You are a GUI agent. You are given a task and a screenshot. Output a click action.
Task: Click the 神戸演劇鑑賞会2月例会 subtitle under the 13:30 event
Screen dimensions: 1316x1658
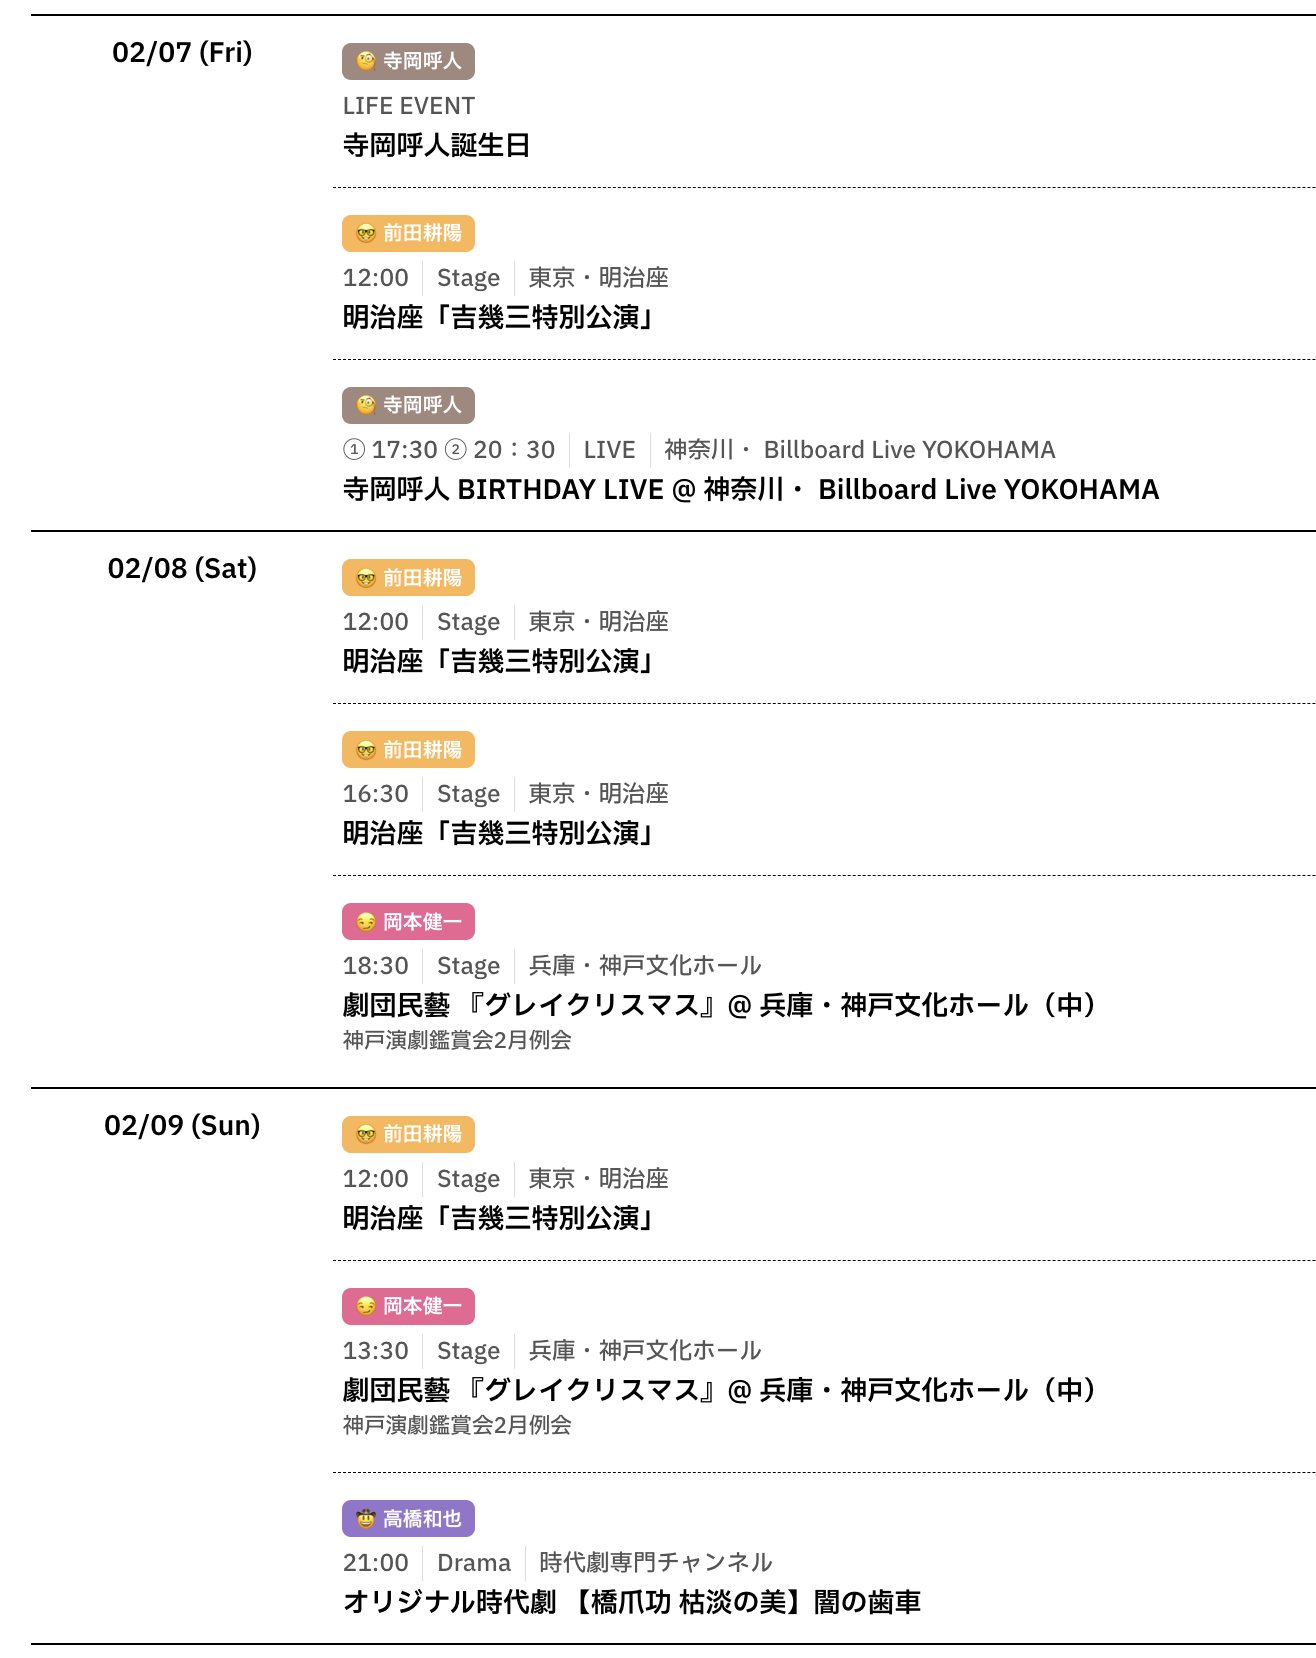[x=457, y=1425]
